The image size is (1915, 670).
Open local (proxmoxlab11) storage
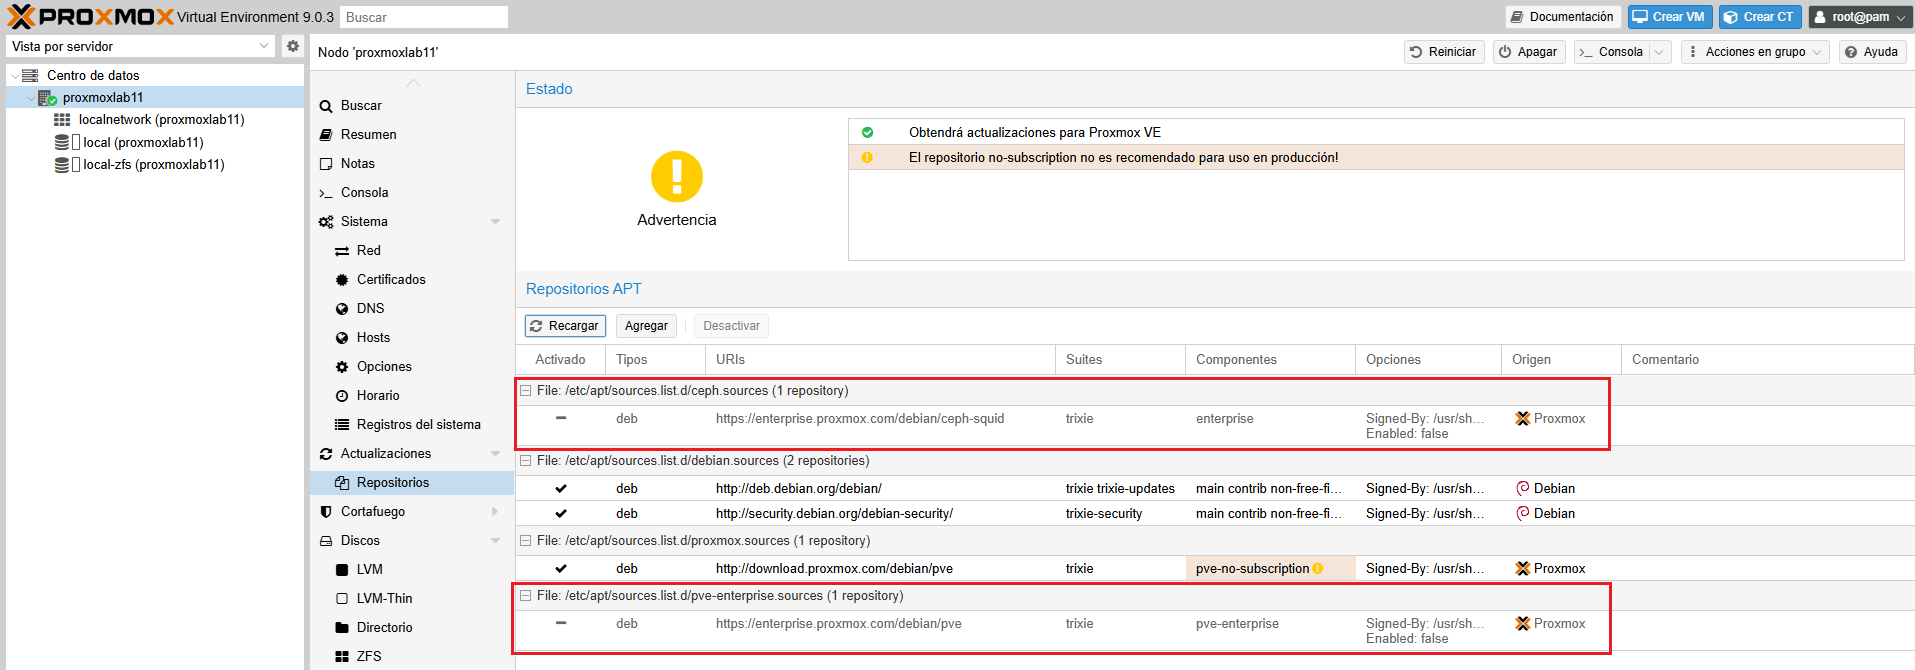point(143,142)
